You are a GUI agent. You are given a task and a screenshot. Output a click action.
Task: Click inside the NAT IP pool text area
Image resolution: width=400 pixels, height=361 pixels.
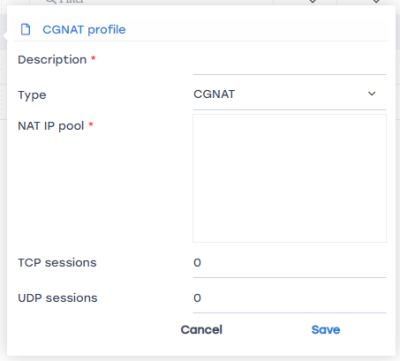tap(289, 178)
